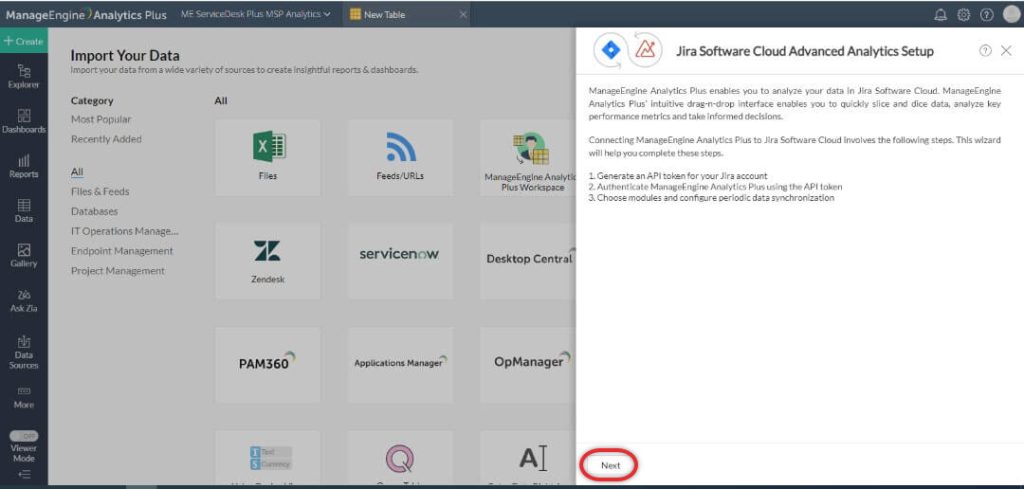1024x489 pixels.
Task: Click the Next button in setup wizard
Action: click(x=610, y=465)
